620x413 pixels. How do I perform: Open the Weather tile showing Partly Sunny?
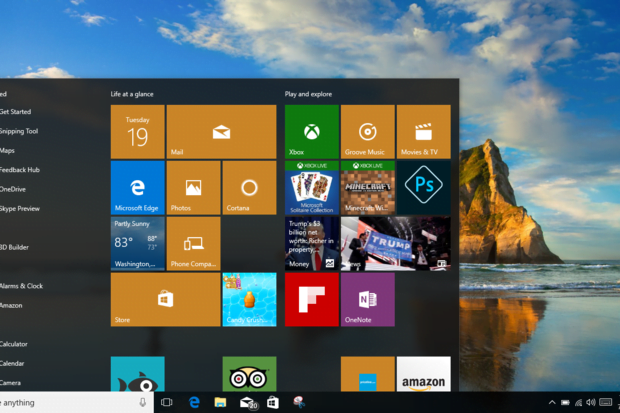(138, 244)
